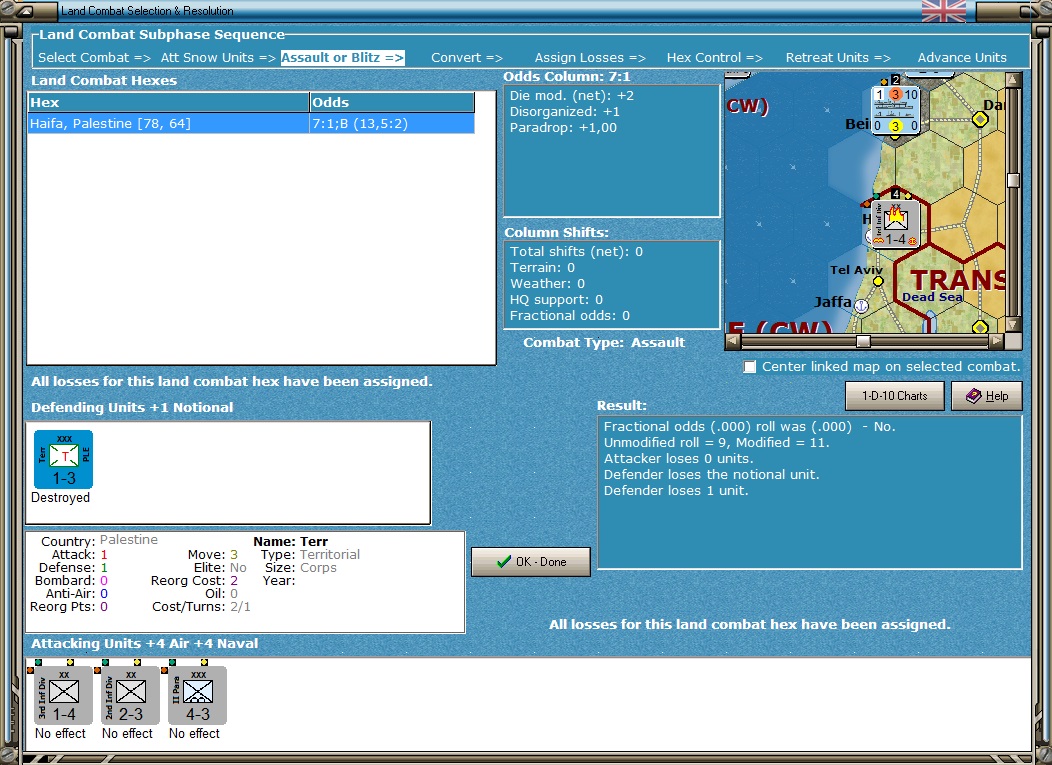The height and width of the screenshot is (765, 1052).
Task: Click the Retreat Units subphase step
Action: (838, 58)
